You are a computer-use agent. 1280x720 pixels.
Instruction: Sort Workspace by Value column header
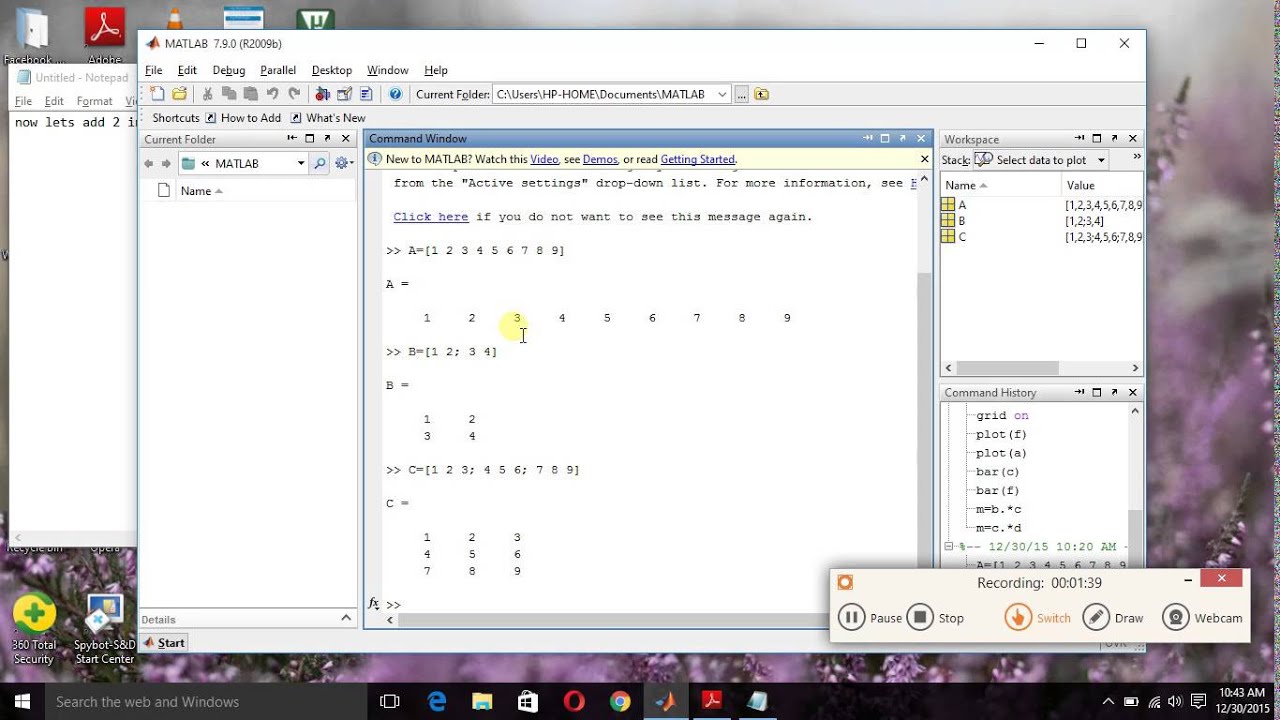tap(1101, 185)
